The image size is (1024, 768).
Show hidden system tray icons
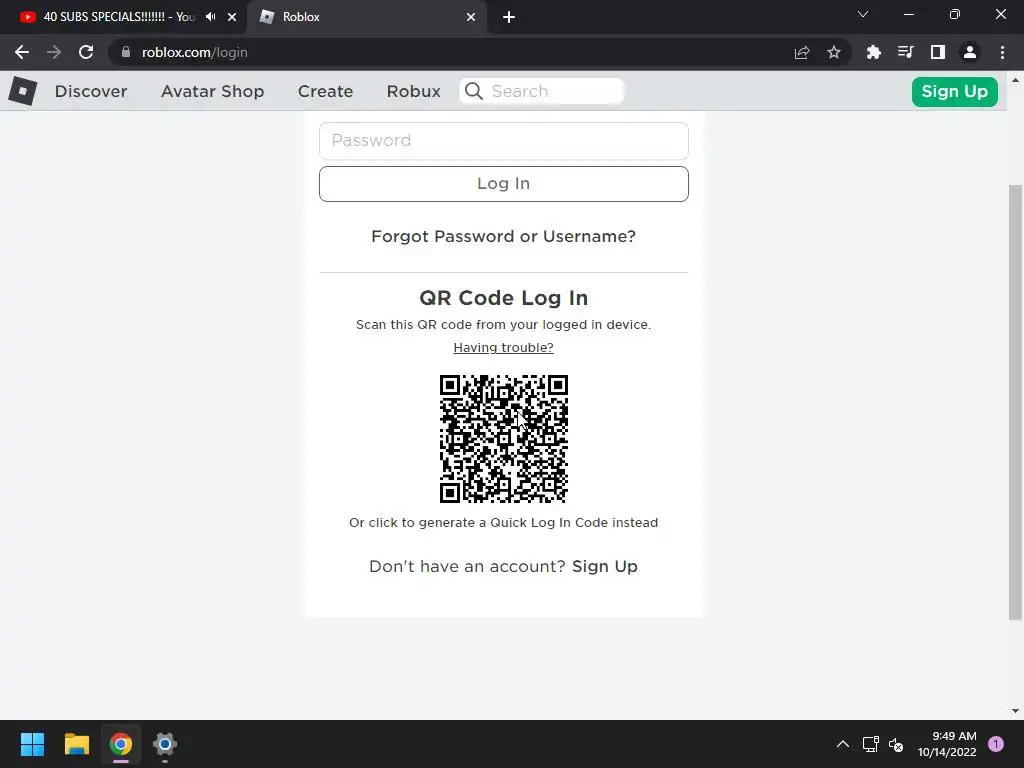[843, 744]
